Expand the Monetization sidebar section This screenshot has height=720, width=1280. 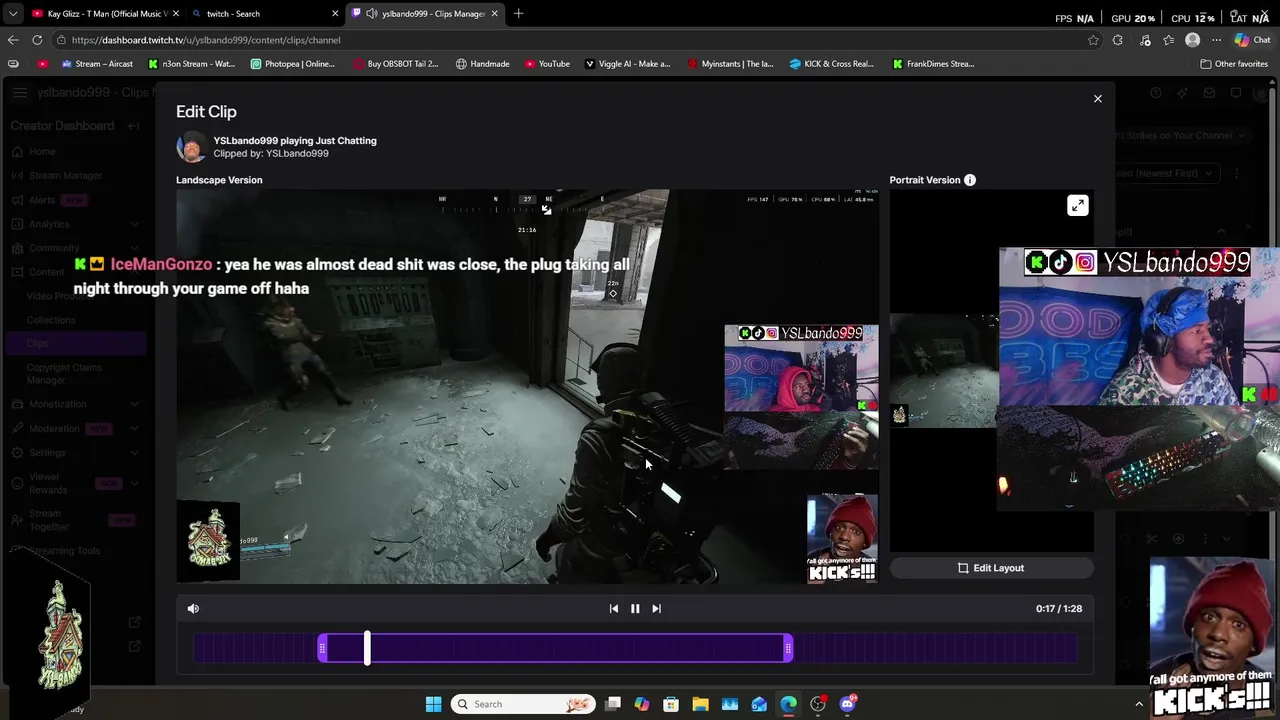(135, 404)
